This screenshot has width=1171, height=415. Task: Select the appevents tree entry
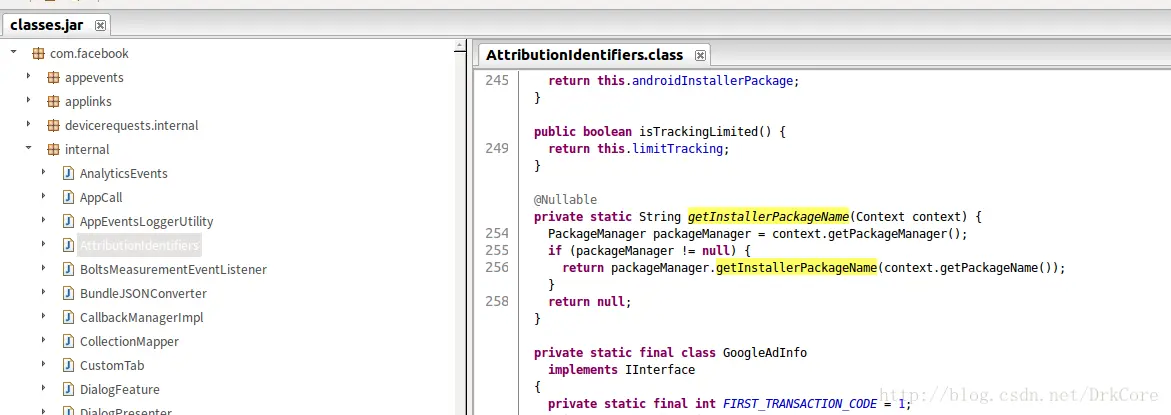click(x=94, y=78)
